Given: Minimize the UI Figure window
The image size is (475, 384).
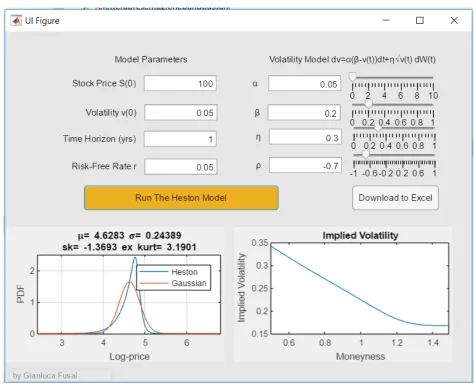Looking at the screenshot, I should pyautogui.click(x=386, y=20).
